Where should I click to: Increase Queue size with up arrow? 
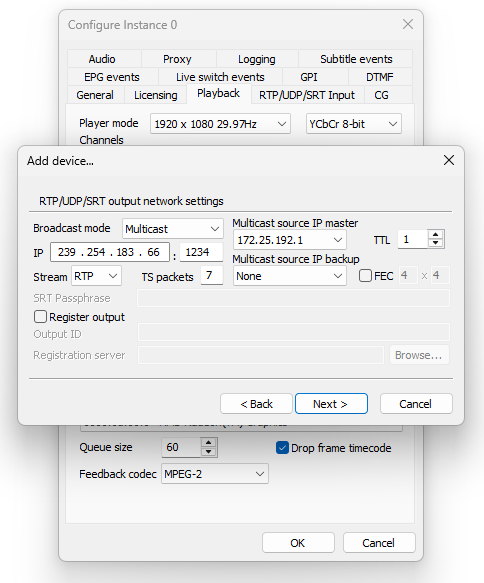[209, 442]
